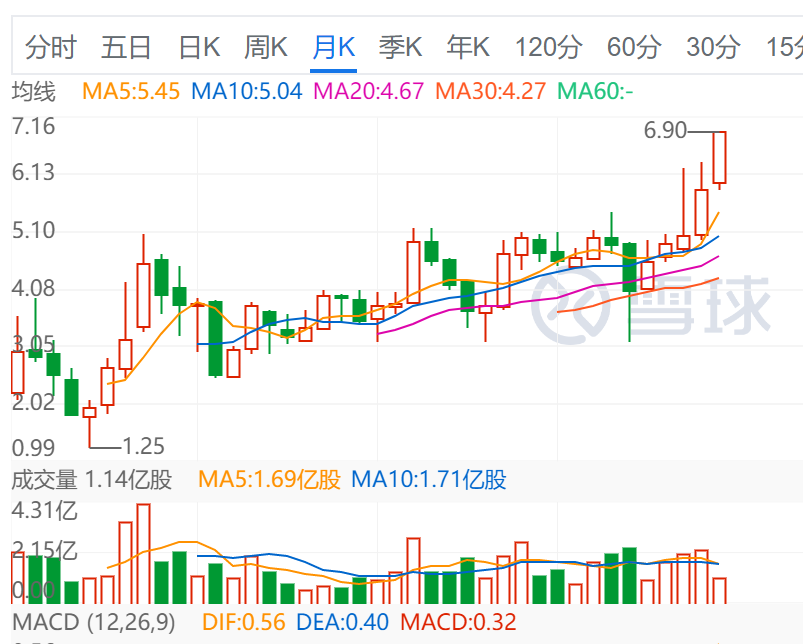Click the tallest red volume bar

(x=143, y=553)
